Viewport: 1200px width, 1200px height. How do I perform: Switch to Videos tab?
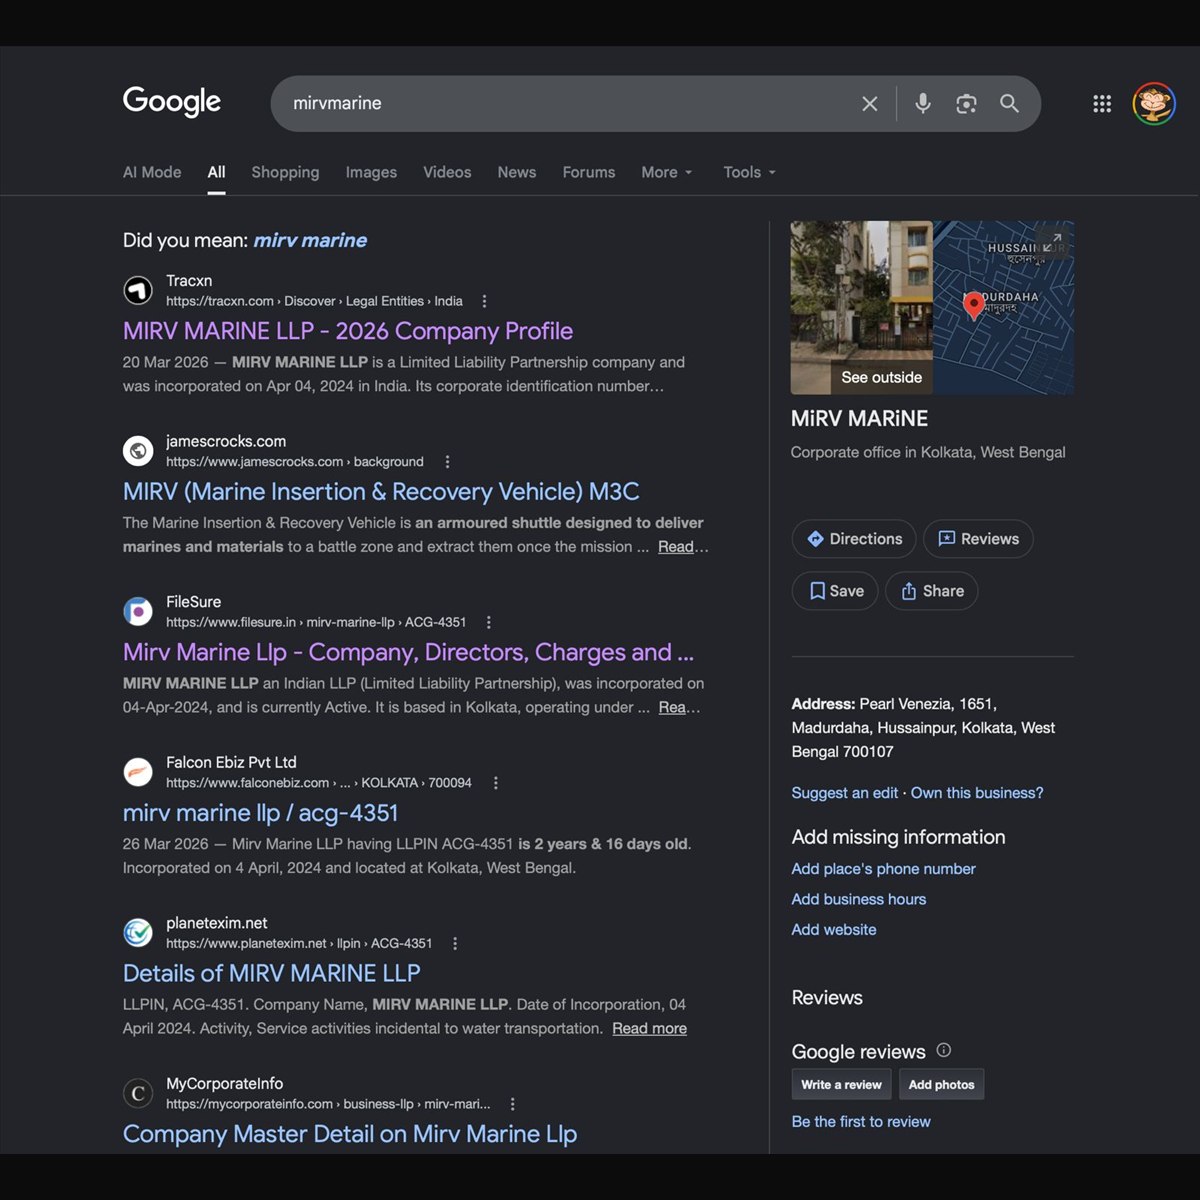447,172
